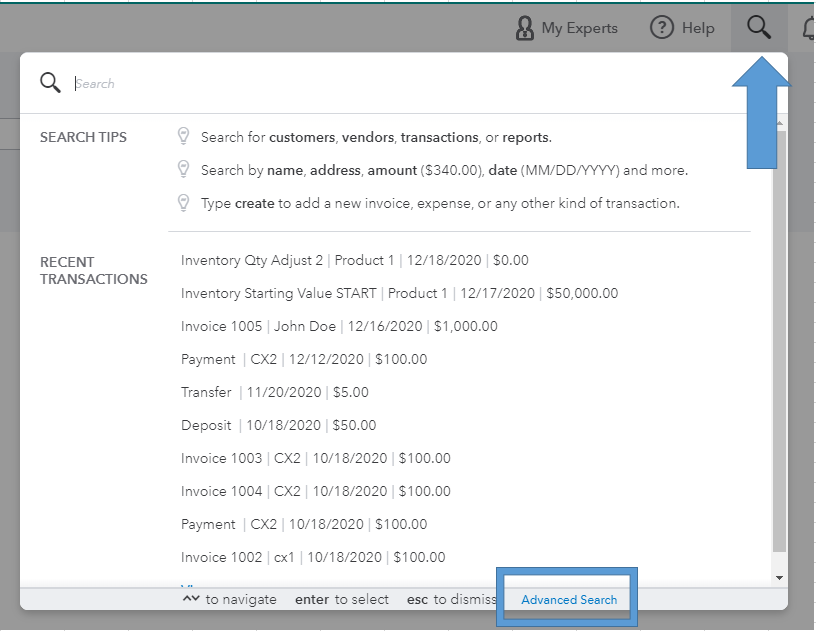Open Invoice 1002 for cx1

pos(313,557)
